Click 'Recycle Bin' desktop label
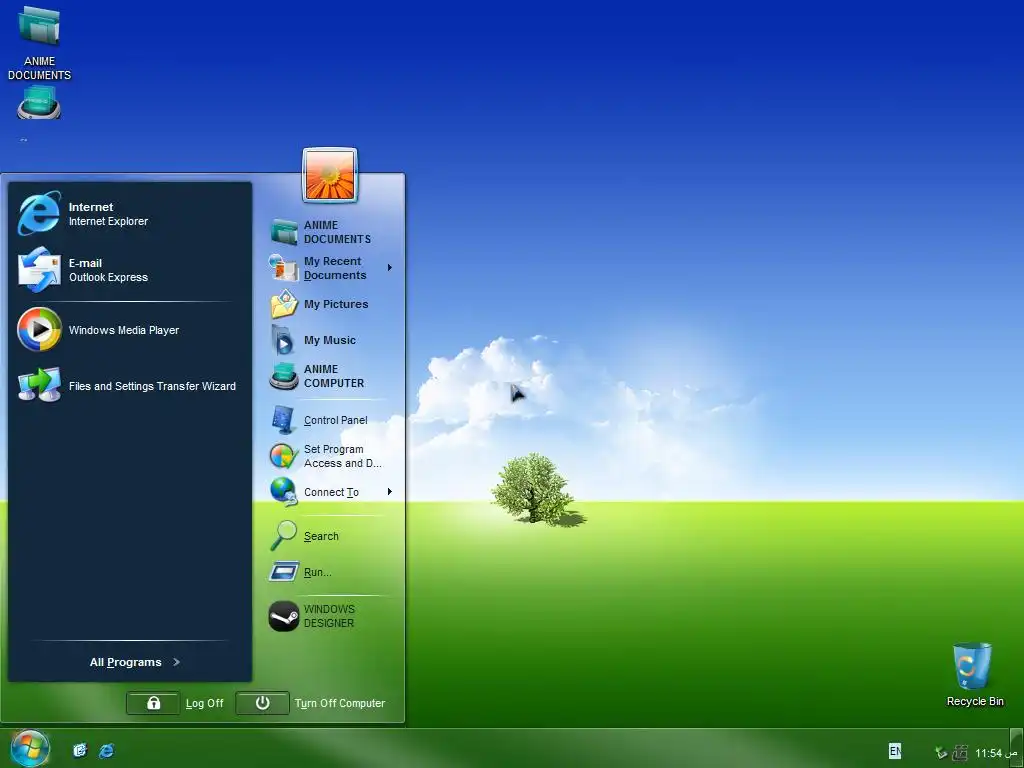 (975, 701)
